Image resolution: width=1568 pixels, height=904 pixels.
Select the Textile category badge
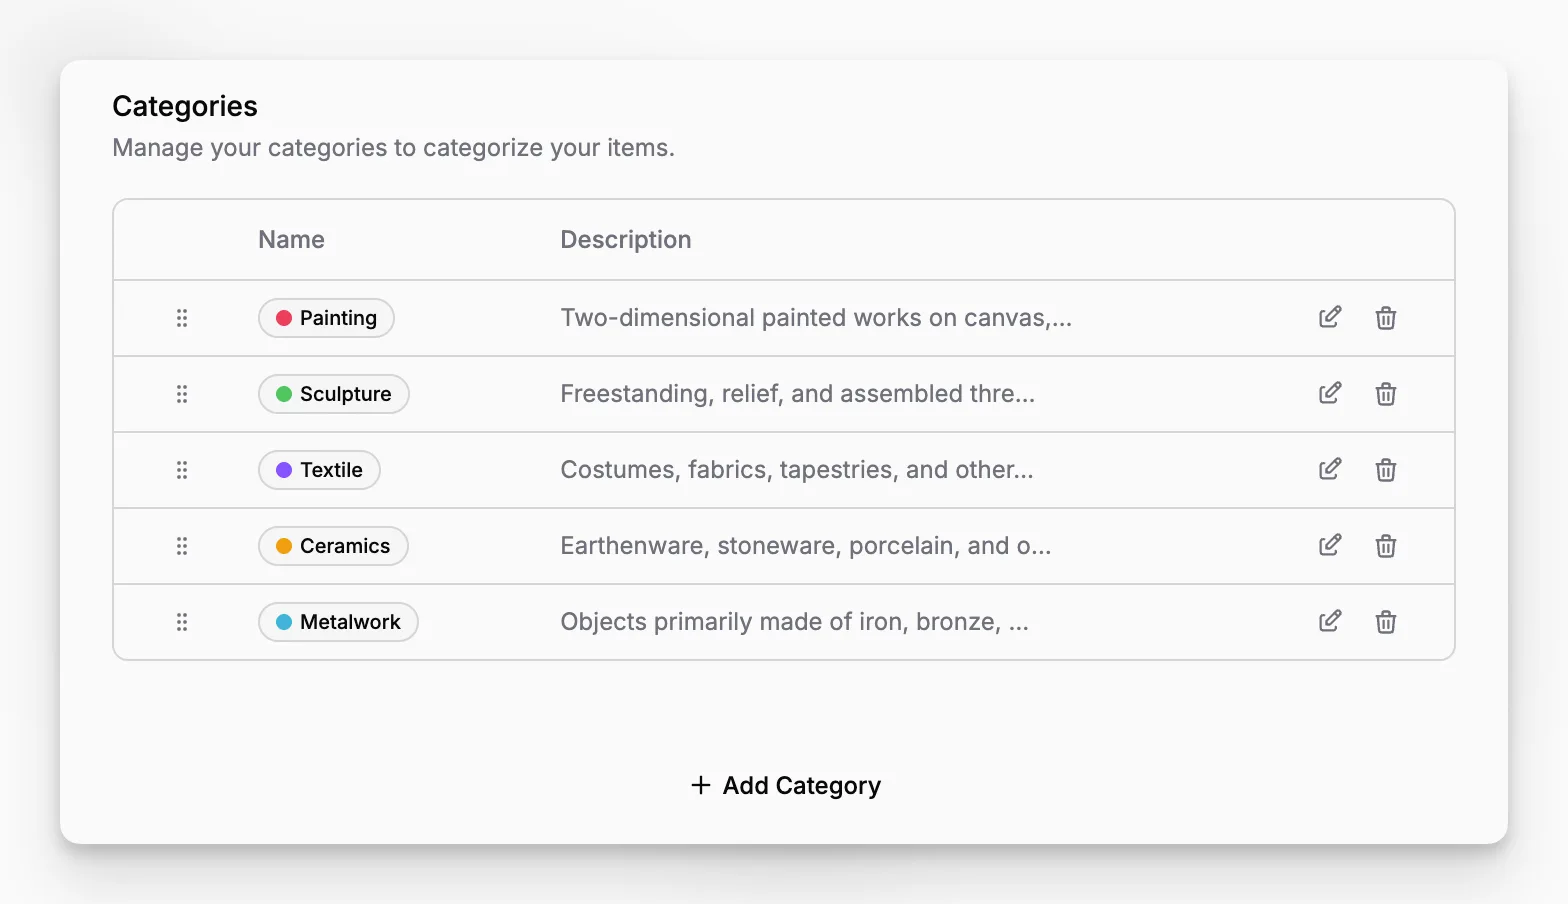pyautogui.click(x=319, y=470)
